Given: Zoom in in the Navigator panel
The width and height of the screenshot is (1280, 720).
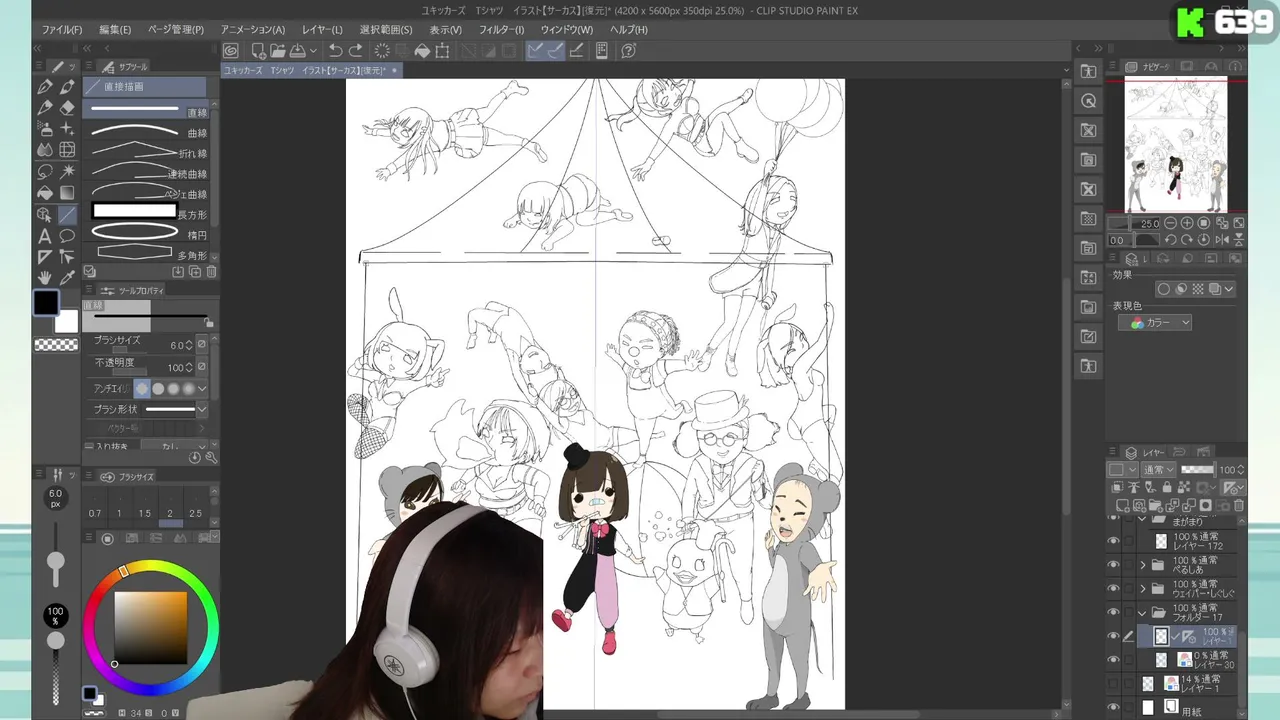Looking at the screenshot, I should tap(1186, 223).
